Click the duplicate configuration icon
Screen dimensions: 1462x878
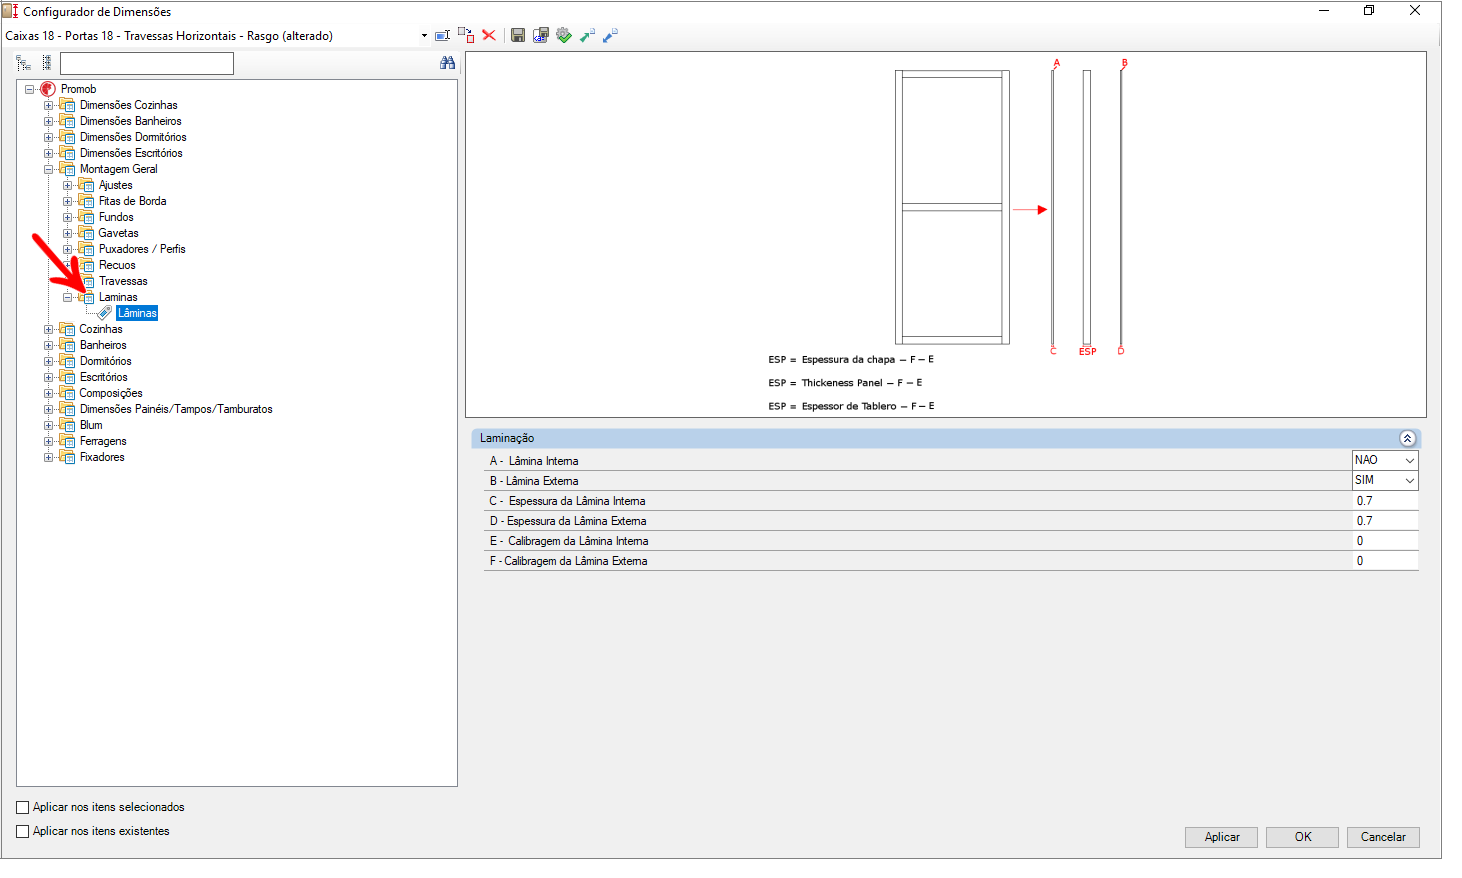[466, 35]
